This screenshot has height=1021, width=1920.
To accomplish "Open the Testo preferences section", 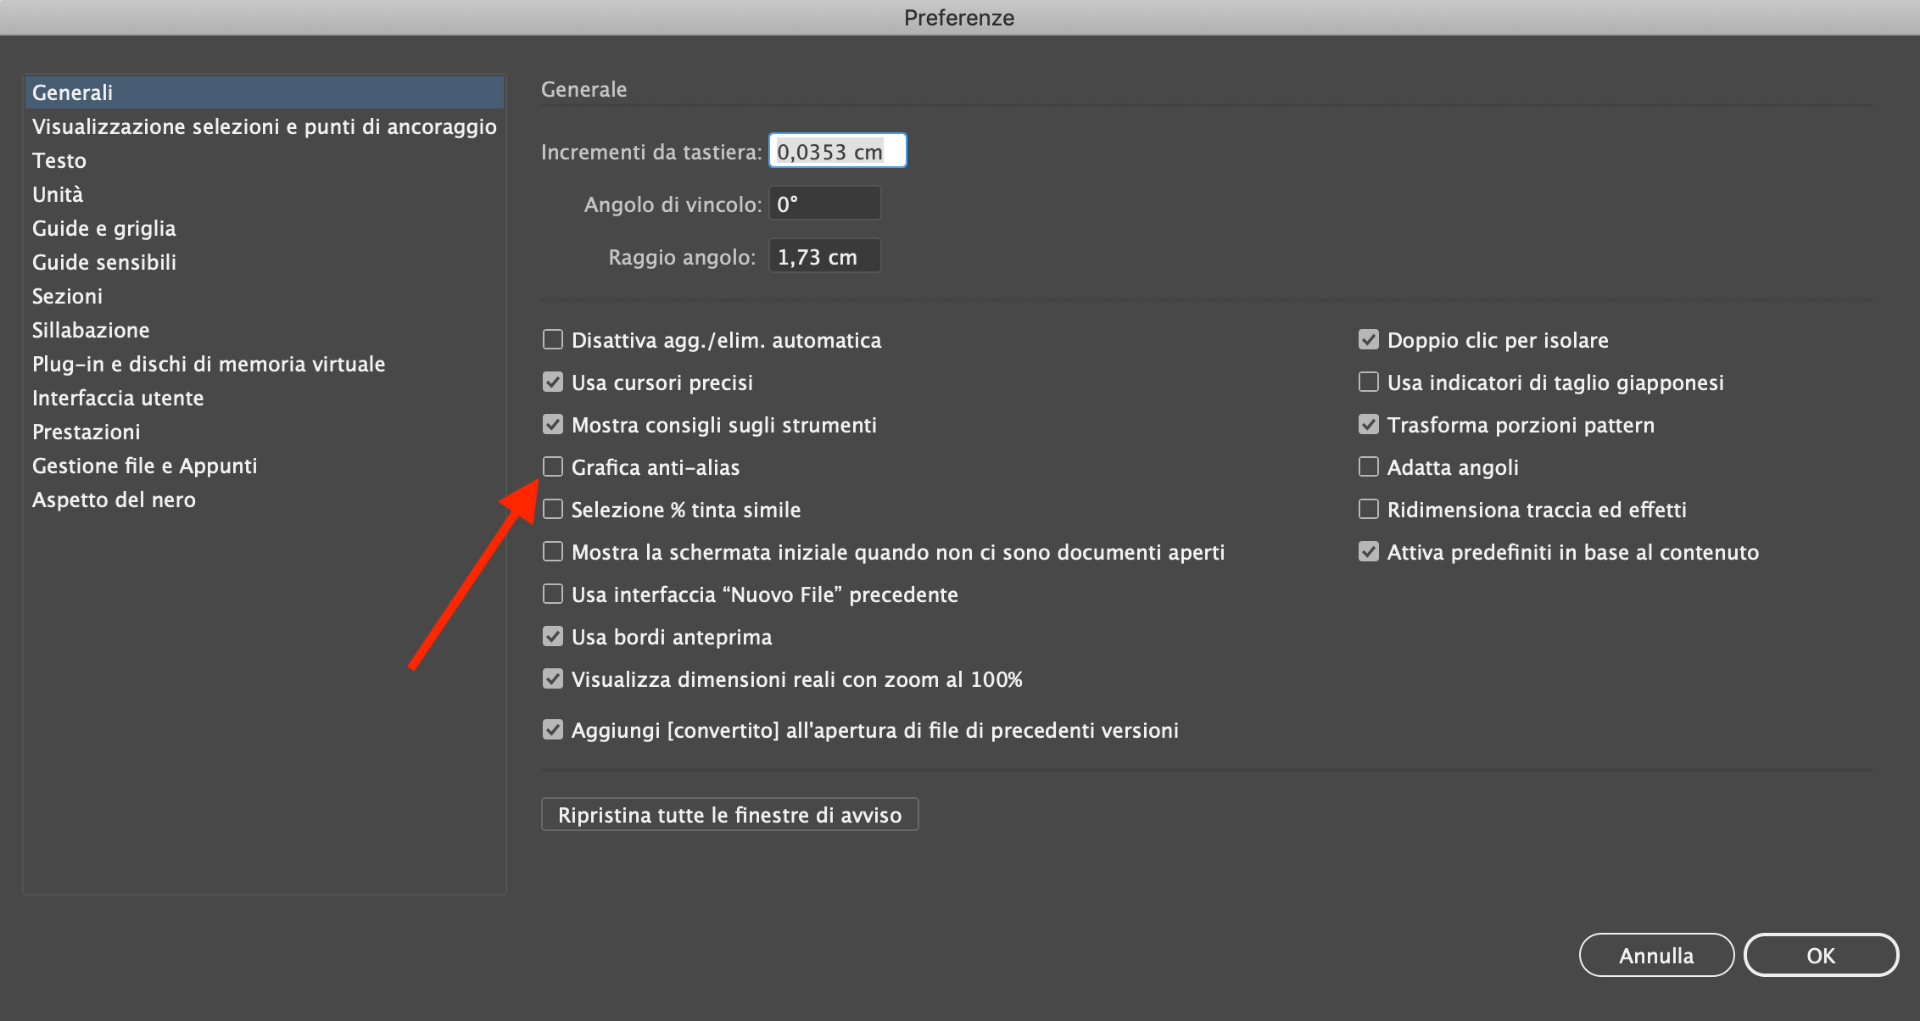I will [264, 160].
